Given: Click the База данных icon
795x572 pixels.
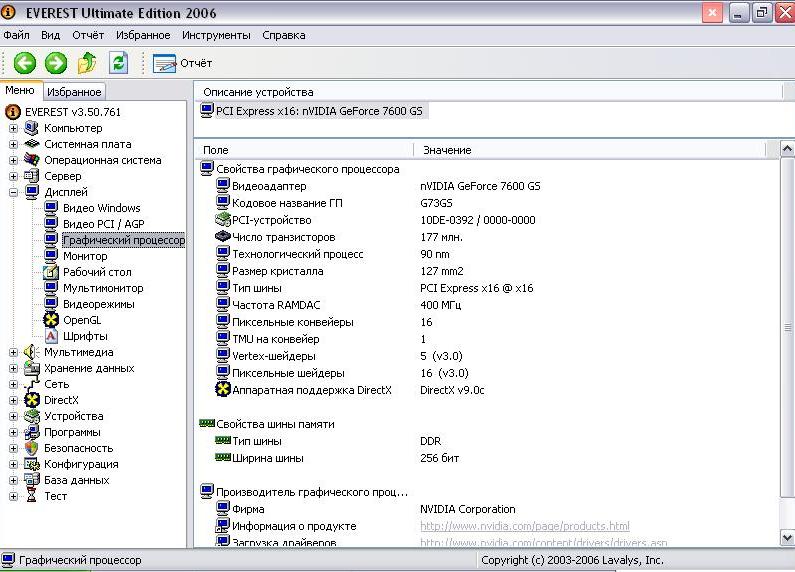Looking at the screenshot, I should coord(32,480).
